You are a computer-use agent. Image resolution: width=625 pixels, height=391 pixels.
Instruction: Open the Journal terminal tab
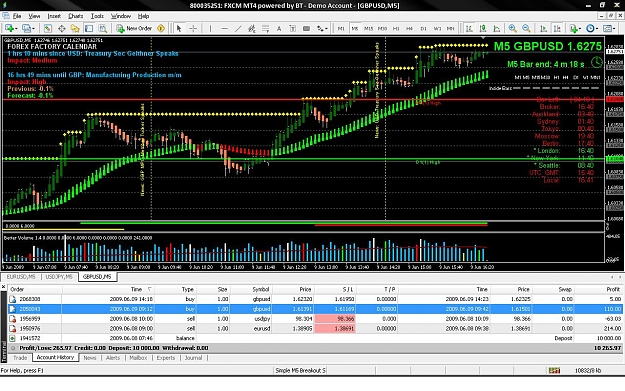point(193,358)
